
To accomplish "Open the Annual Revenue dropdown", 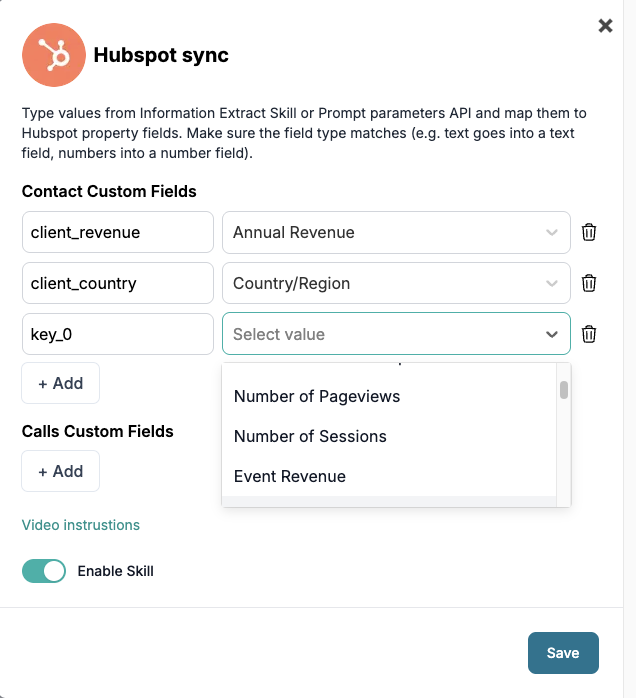I will (x=396, y=233).
